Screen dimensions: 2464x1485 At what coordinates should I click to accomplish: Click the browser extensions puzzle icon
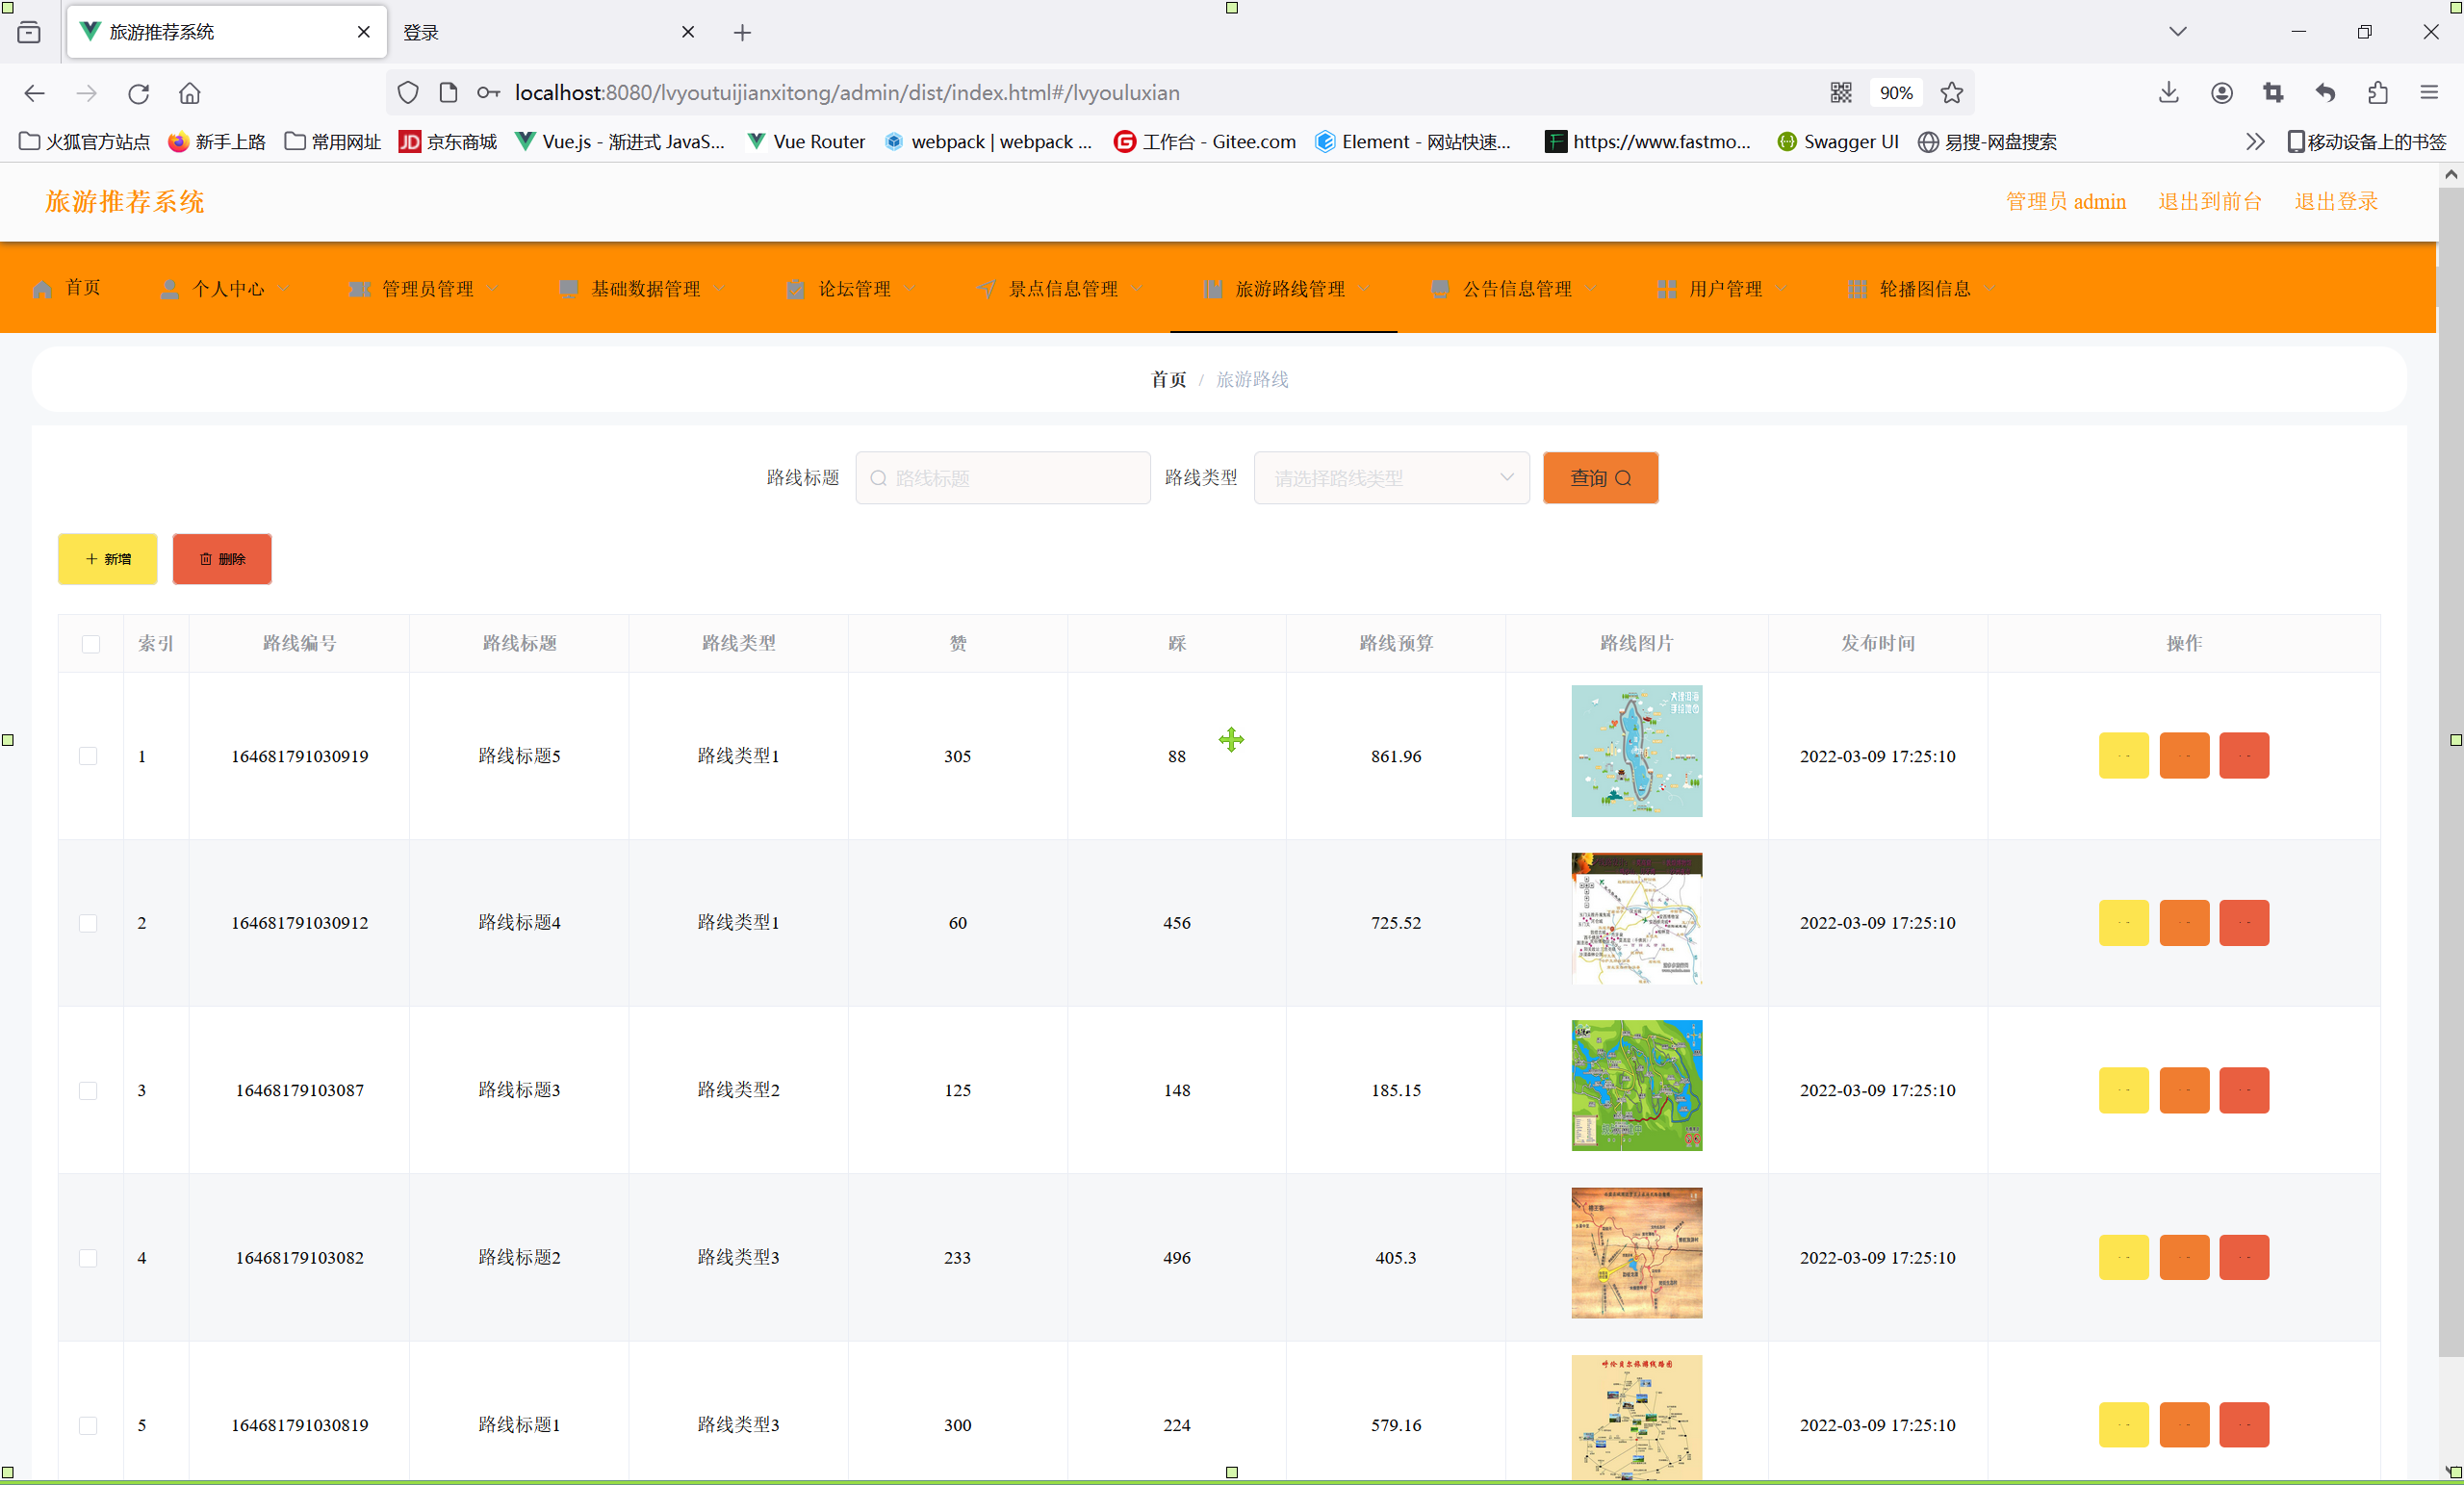[x=2378, y=93]
